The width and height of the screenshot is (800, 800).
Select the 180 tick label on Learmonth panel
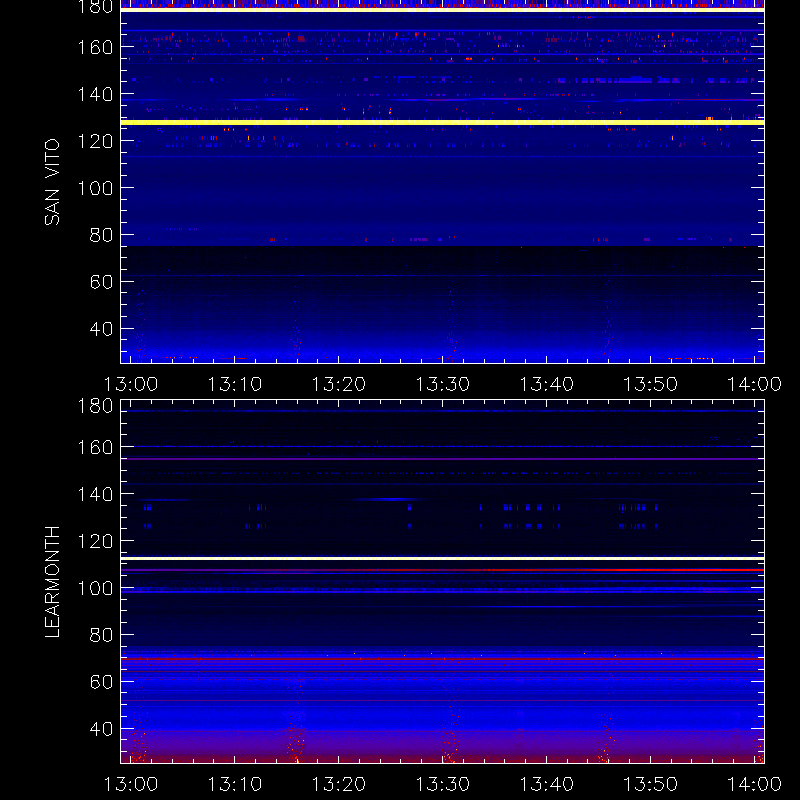click(x=95, y=406)
